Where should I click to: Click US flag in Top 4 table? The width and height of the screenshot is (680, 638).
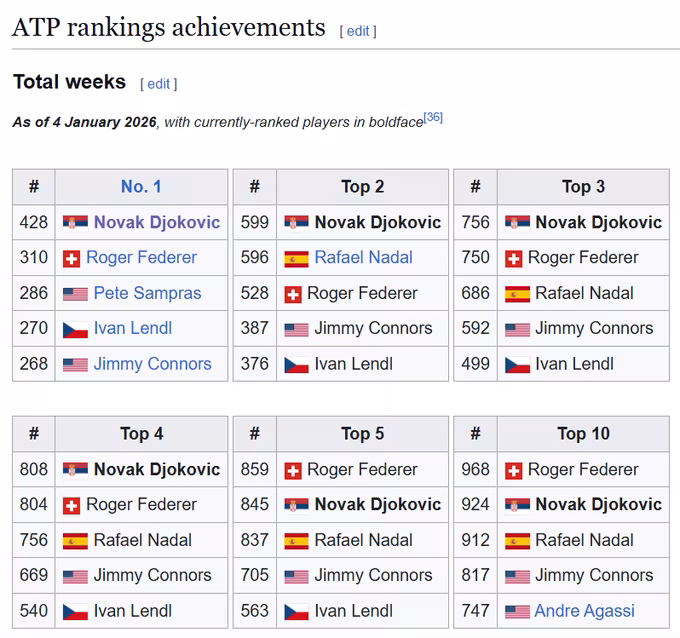pos(75,577)
